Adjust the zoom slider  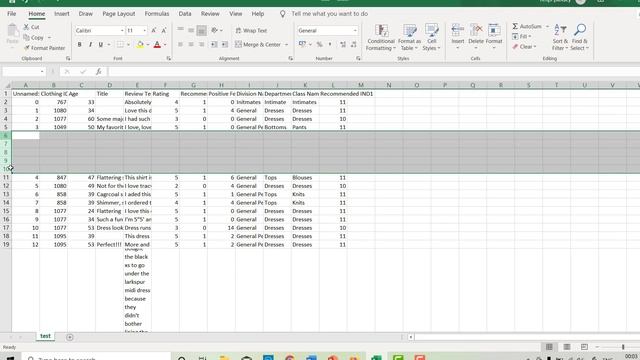click(623, 347)
